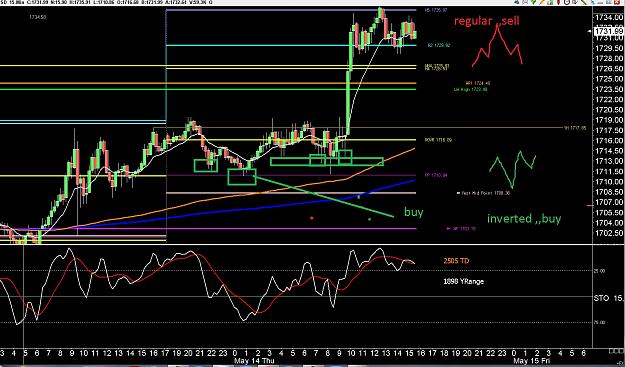The image size is (625, 367).
Task: Select the 'regular ,,sell' red text annotation
Action: (487, 21)
